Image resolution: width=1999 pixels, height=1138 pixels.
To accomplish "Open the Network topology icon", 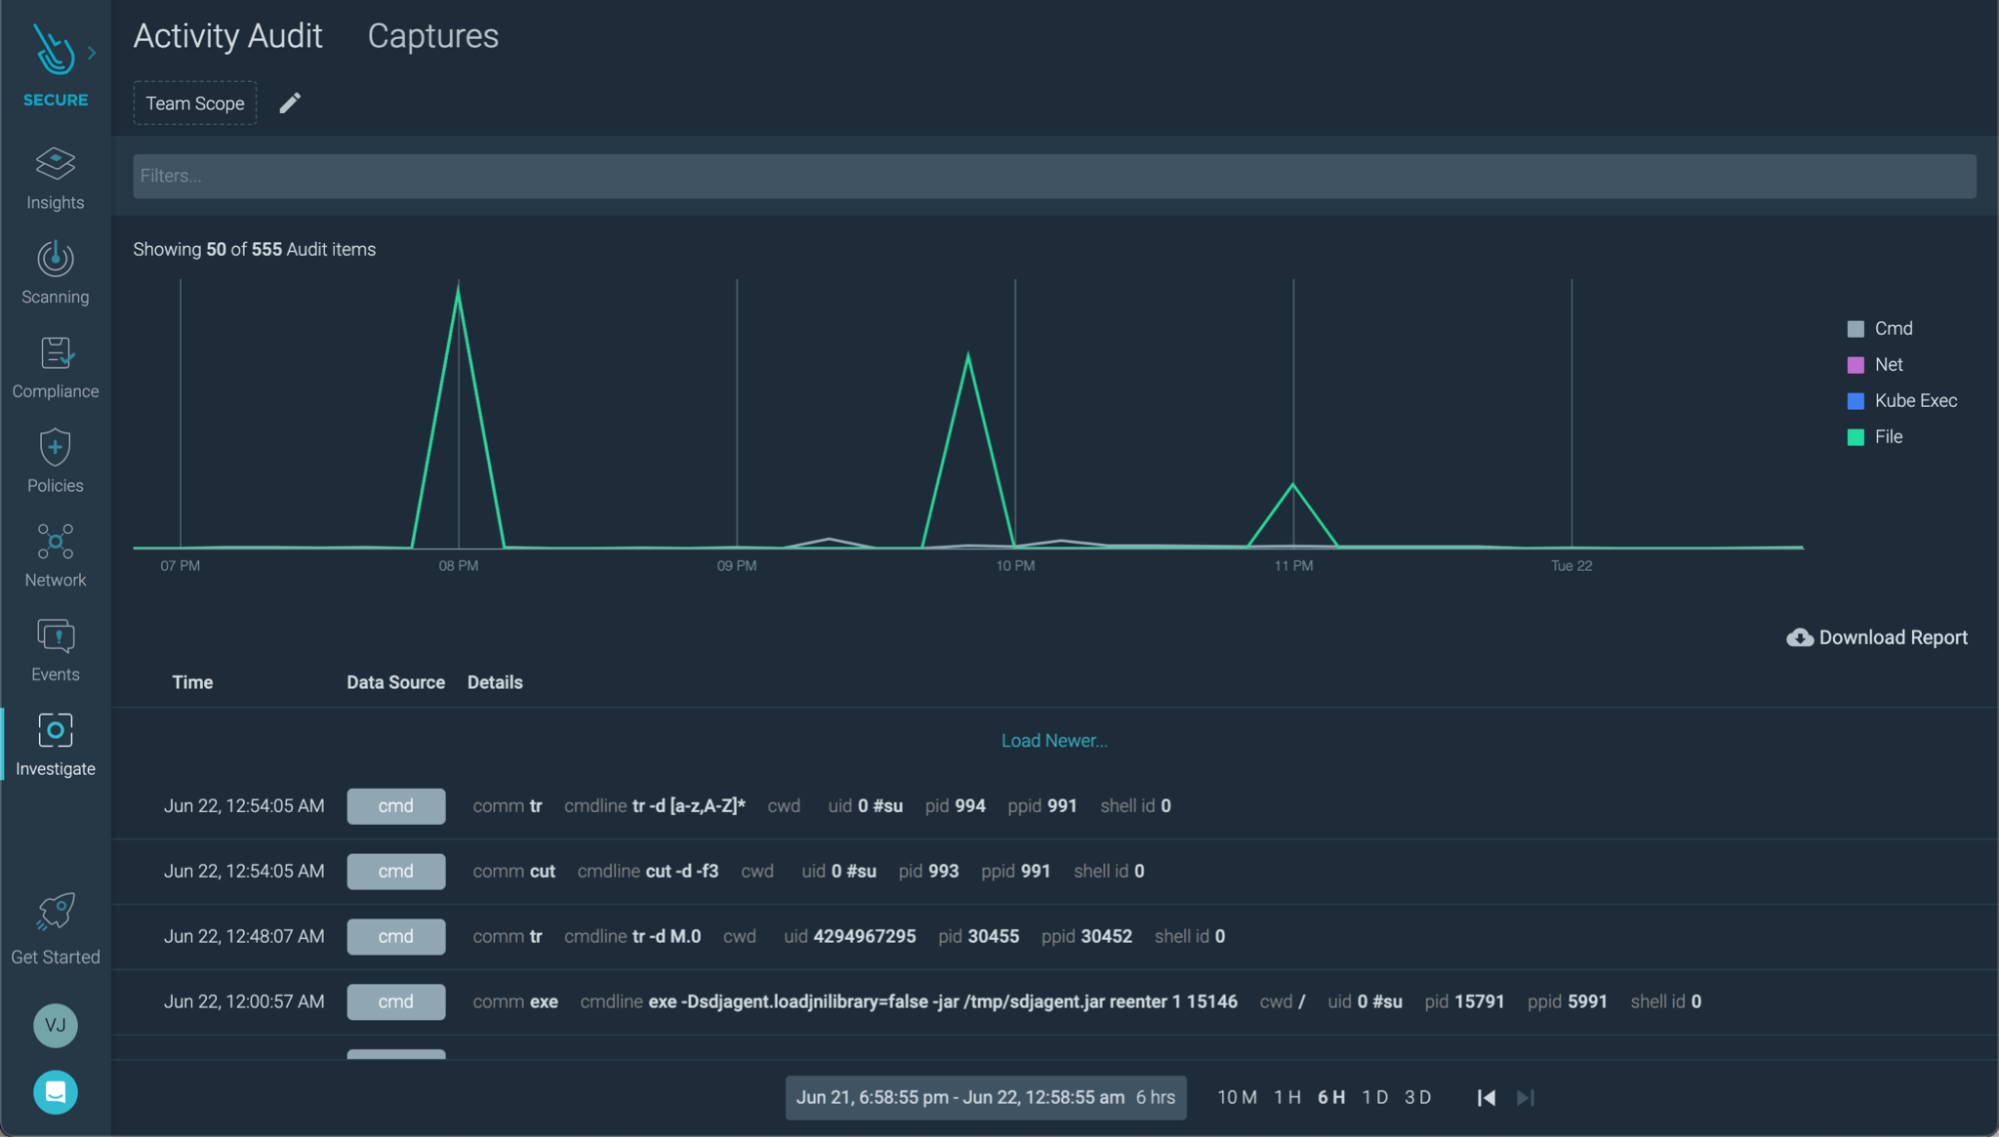I will click(55, 542).
